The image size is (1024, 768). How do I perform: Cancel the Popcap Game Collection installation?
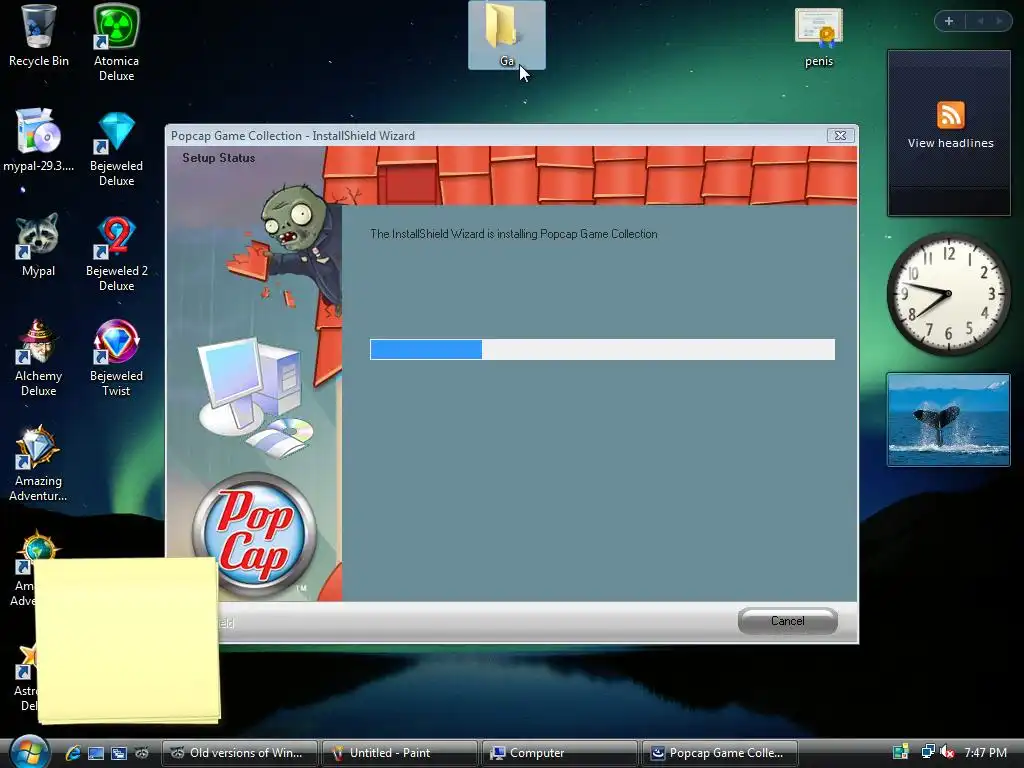coord(788,620)
